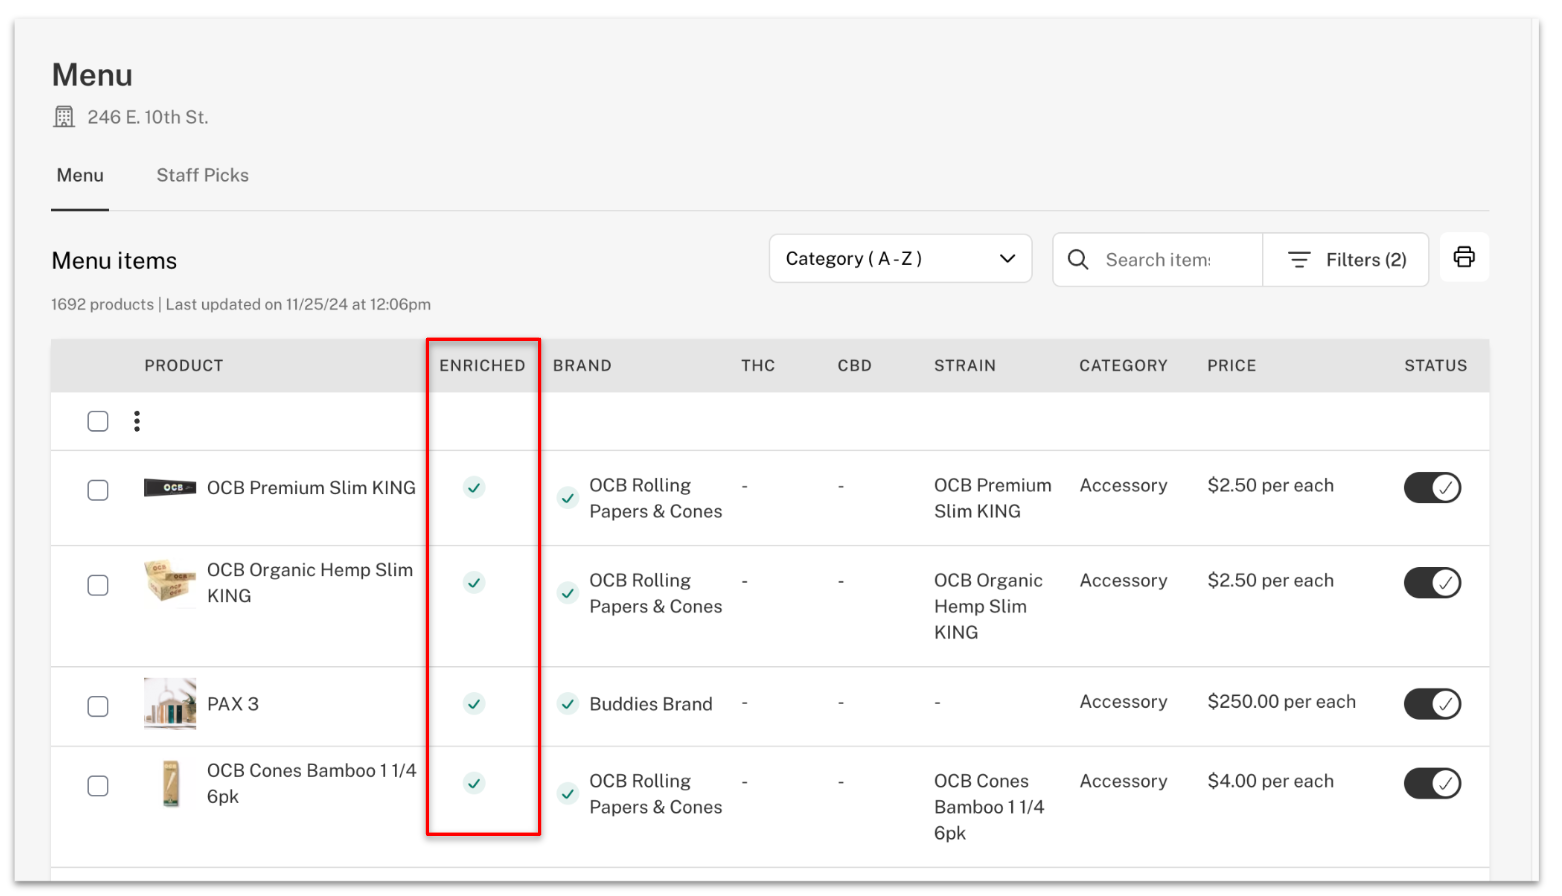Click brand verified check on OCB Organic Hemp row

(568, 593)
